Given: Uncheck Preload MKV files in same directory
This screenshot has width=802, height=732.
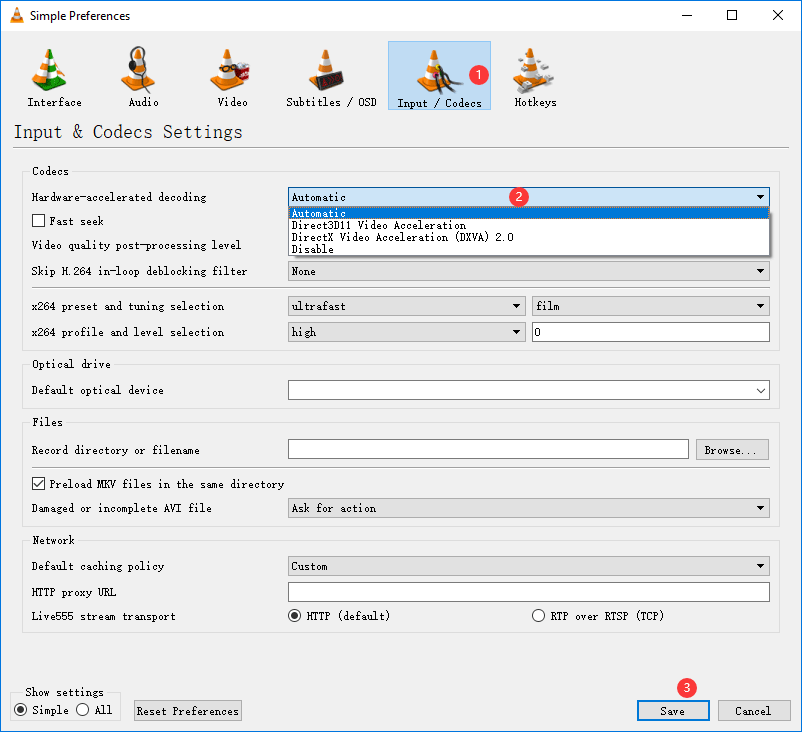Looking at the screenshot, I should 38,484.
